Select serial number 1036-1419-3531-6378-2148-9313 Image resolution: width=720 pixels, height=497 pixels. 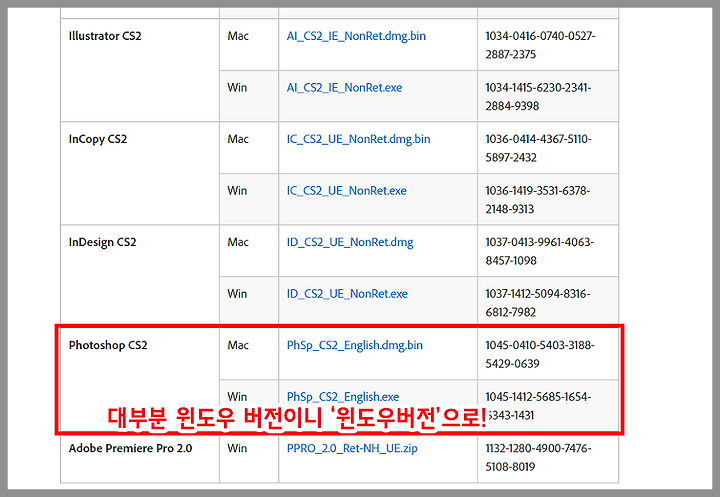(538, 199)
